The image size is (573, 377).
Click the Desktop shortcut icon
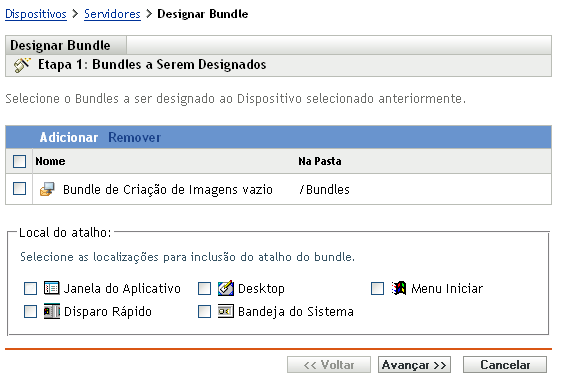point(225,288)
